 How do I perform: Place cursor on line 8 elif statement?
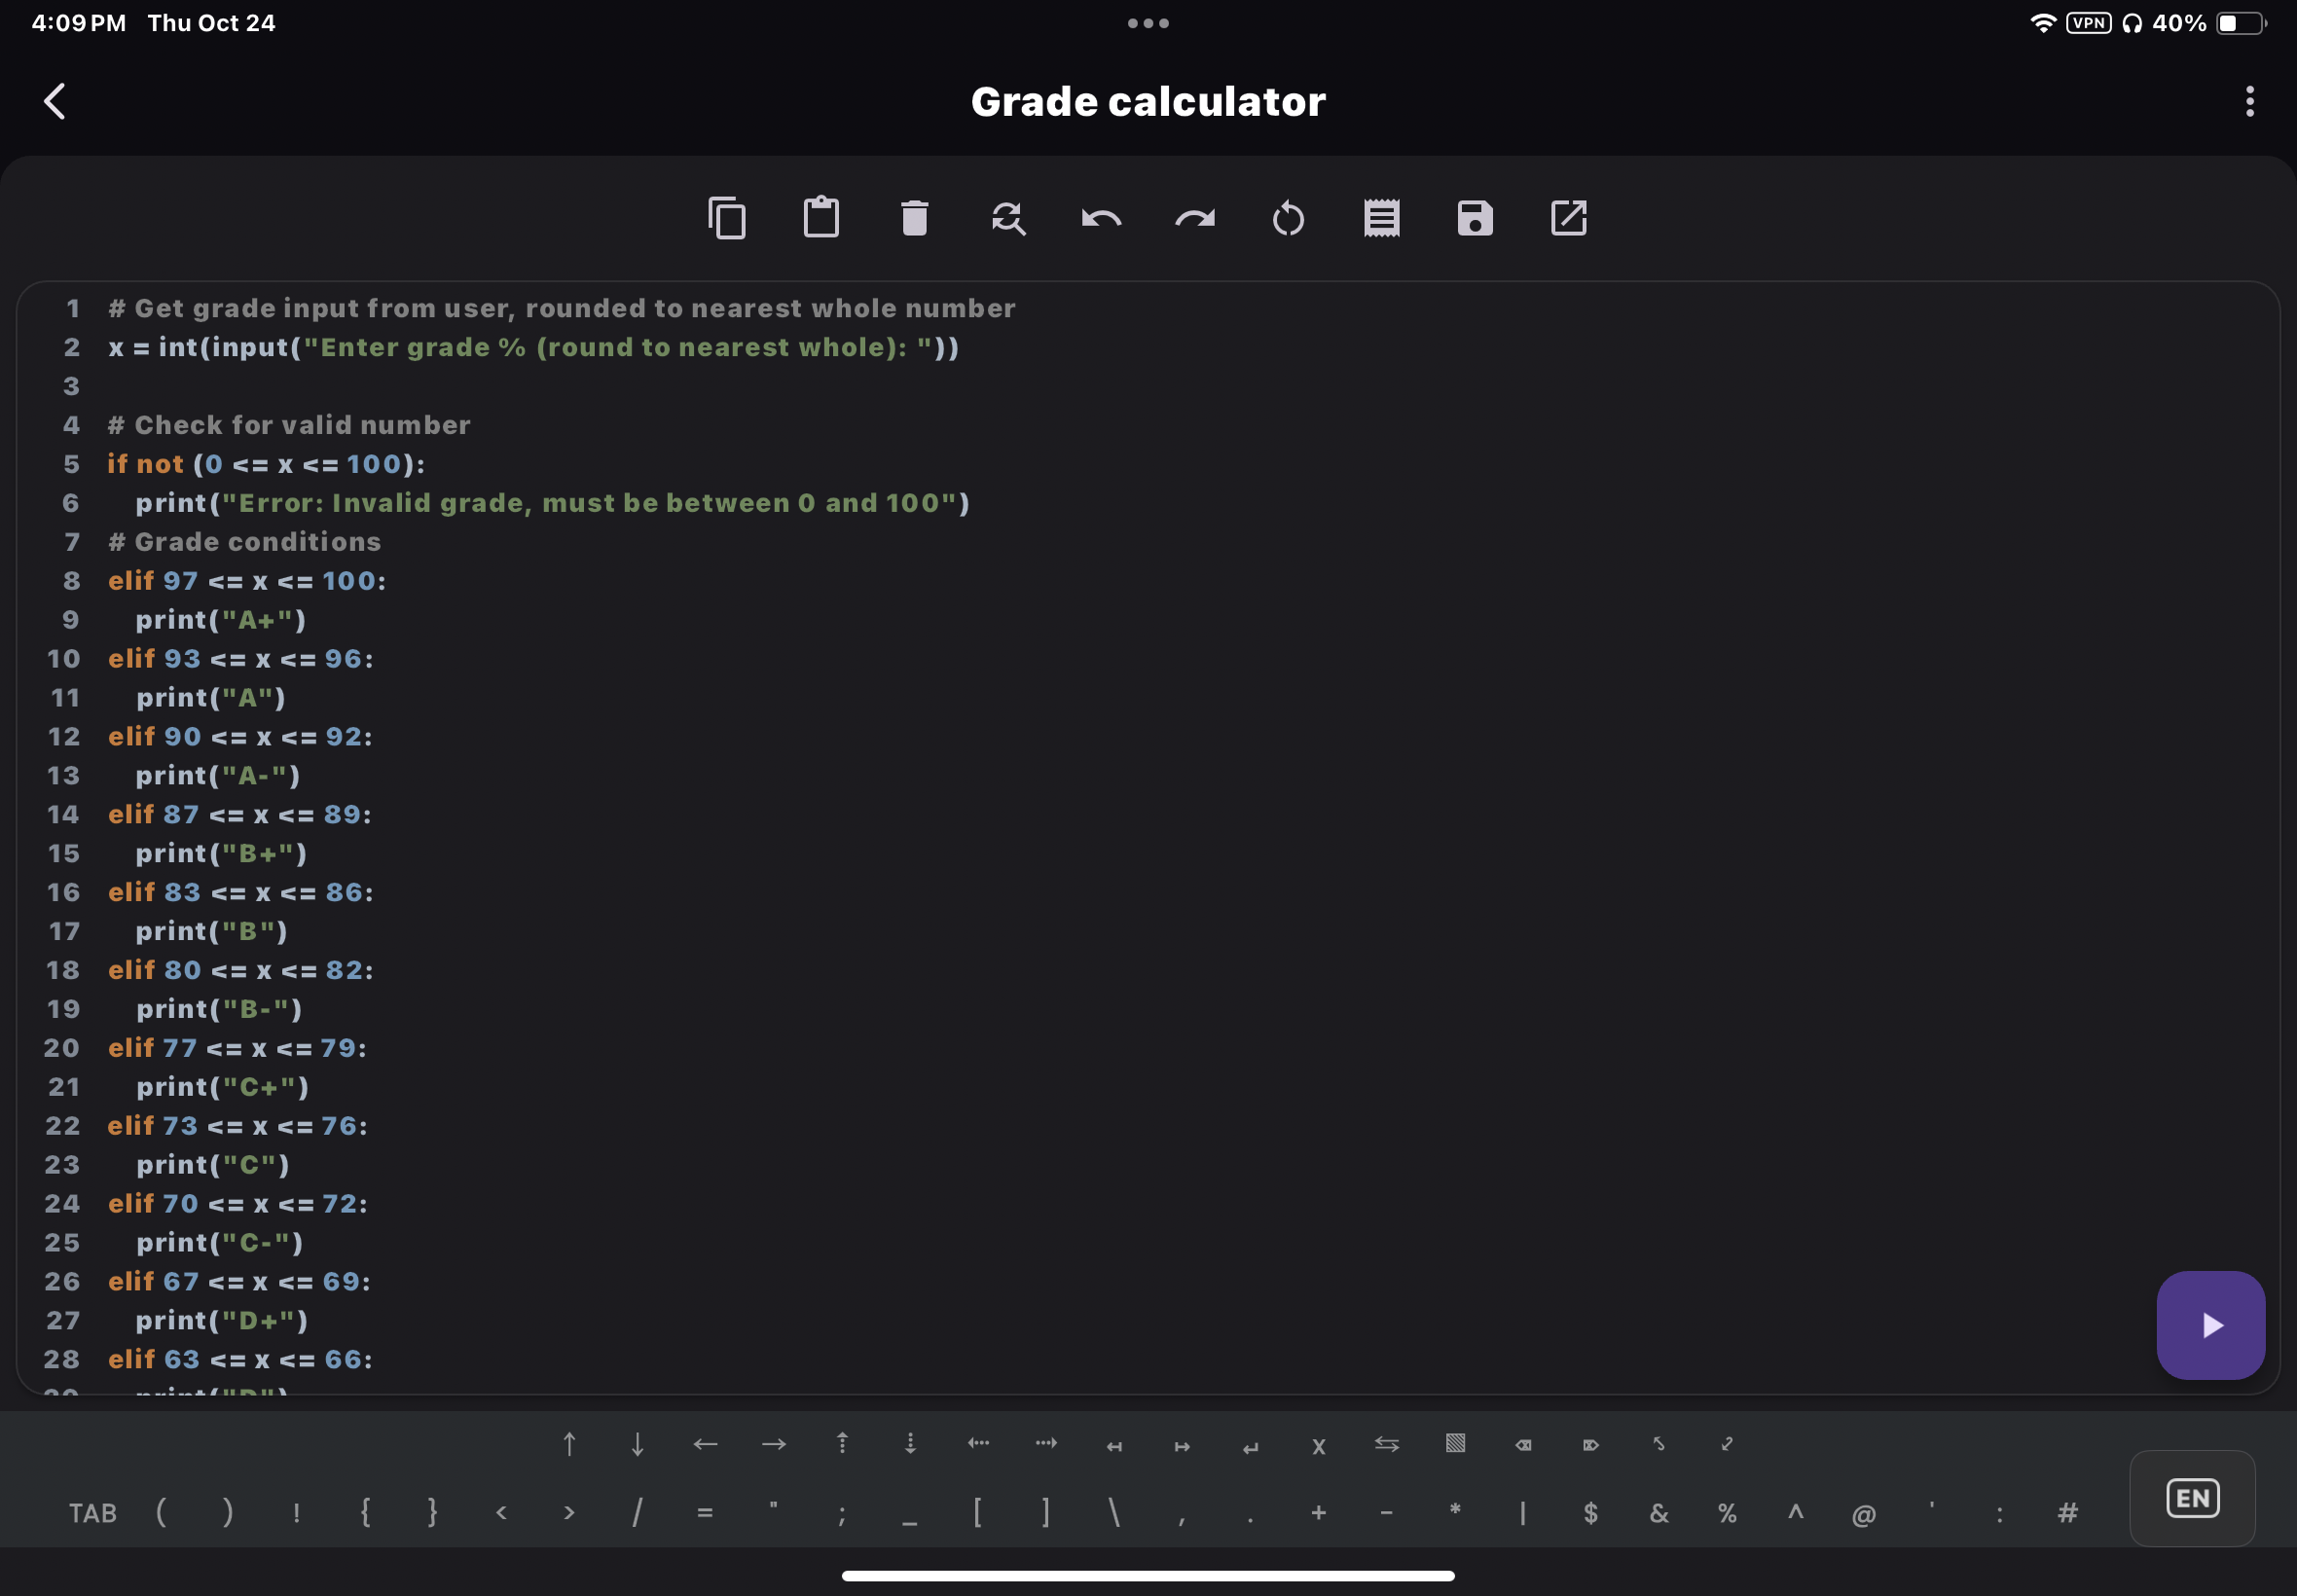(x=246, y=581)
